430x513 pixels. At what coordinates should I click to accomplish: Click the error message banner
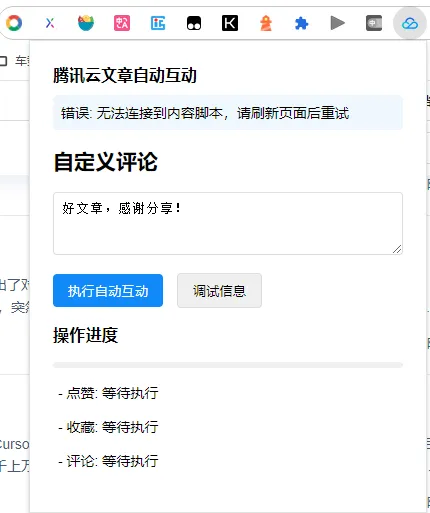pyautogui.click(x=228, y=113)
